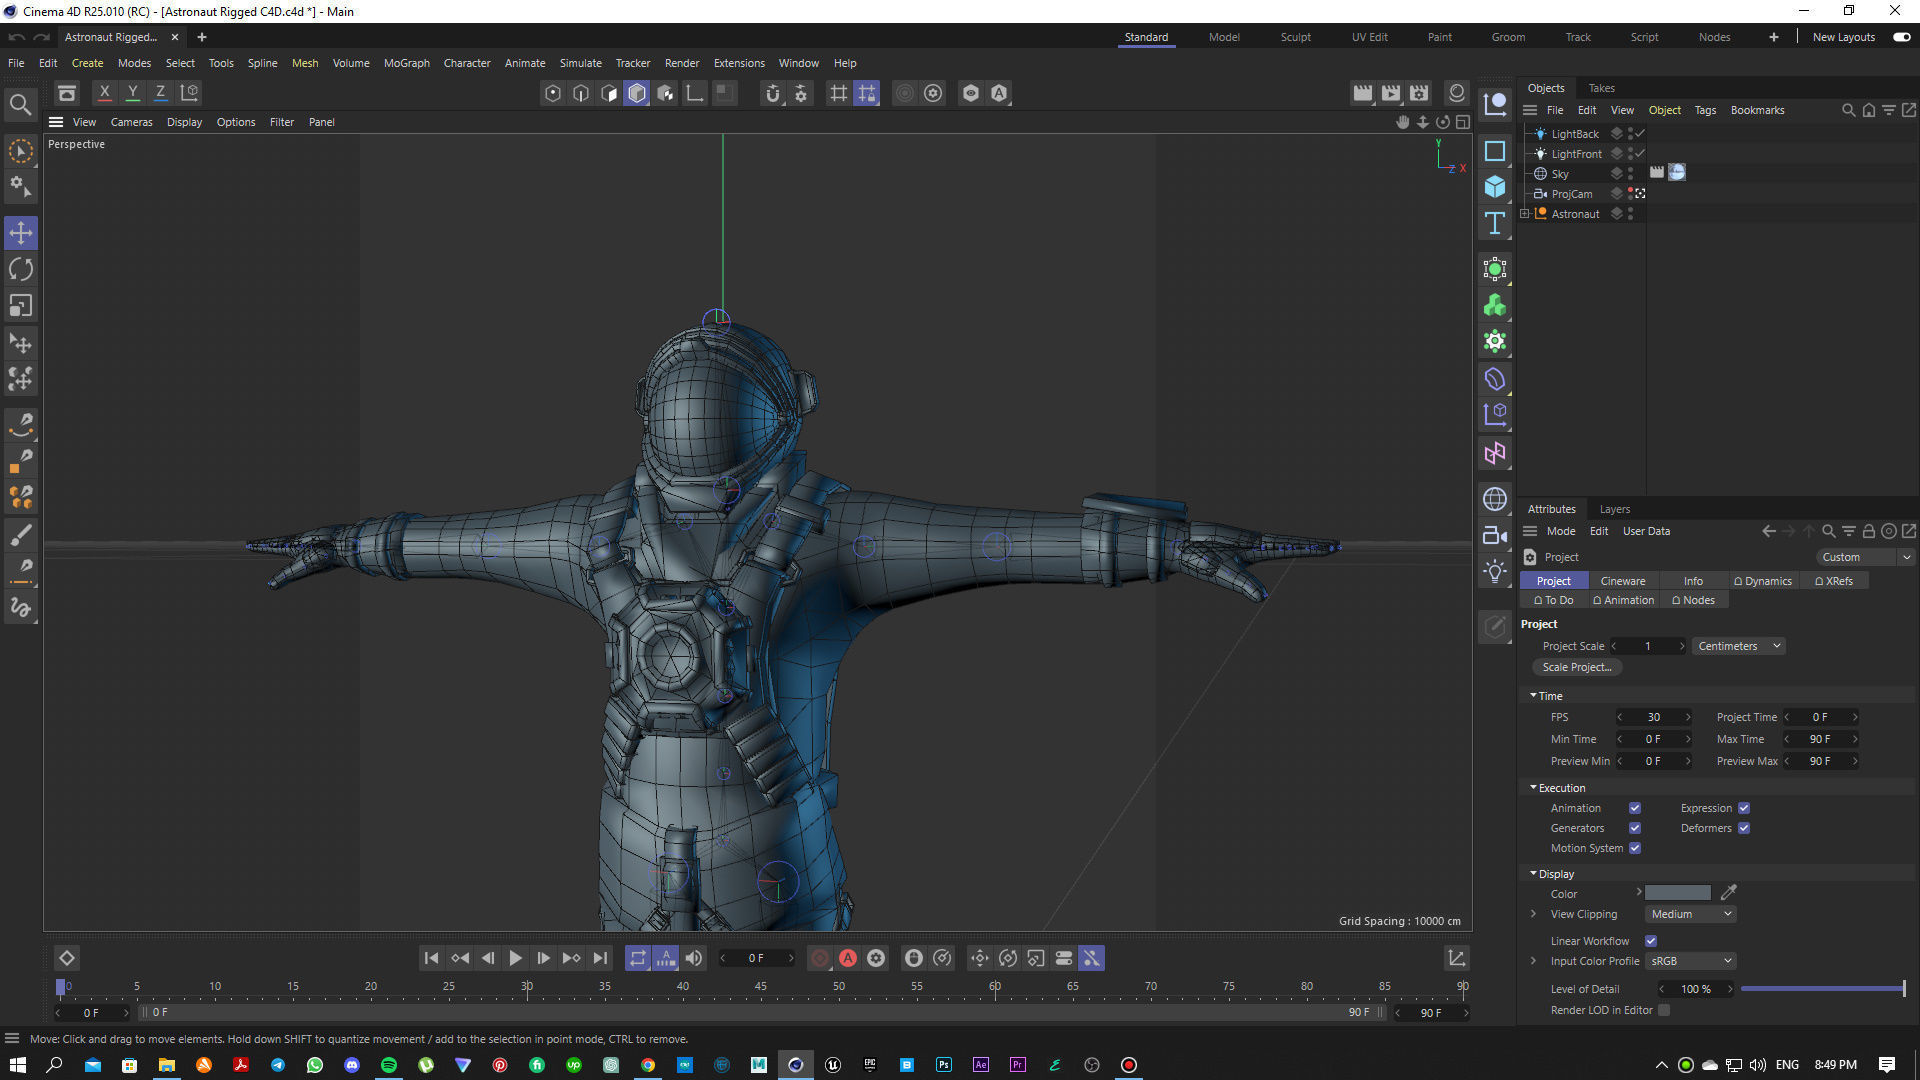Expand the View Clipping options arrow
The width and height of the screenshot is (1920, 1080).
(x=1533, y=914)
